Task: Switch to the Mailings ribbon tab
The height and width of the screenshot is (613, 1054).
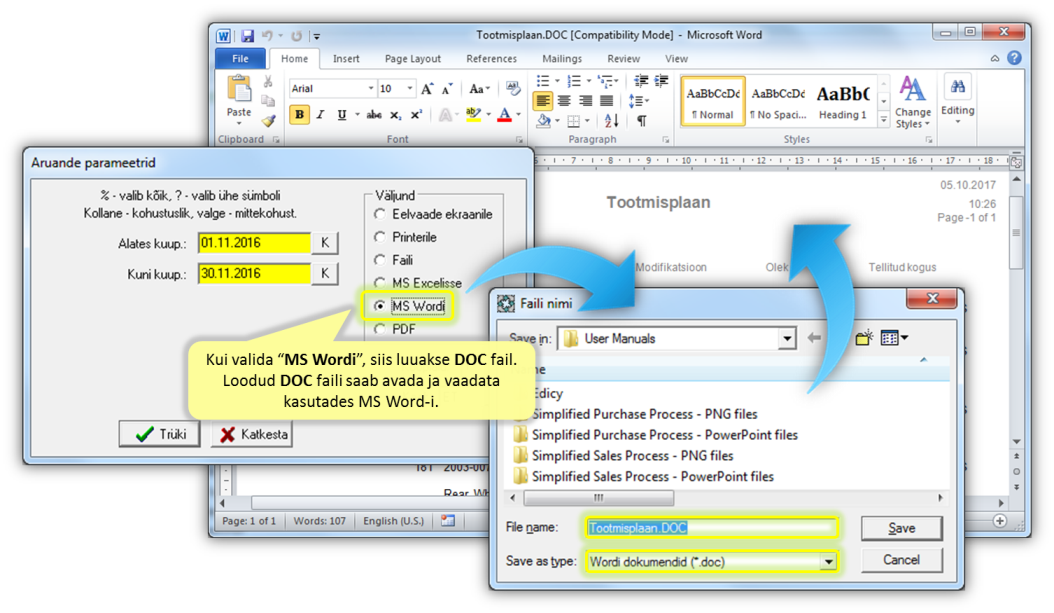Action: pyautogui.click(x=562, y=59)
